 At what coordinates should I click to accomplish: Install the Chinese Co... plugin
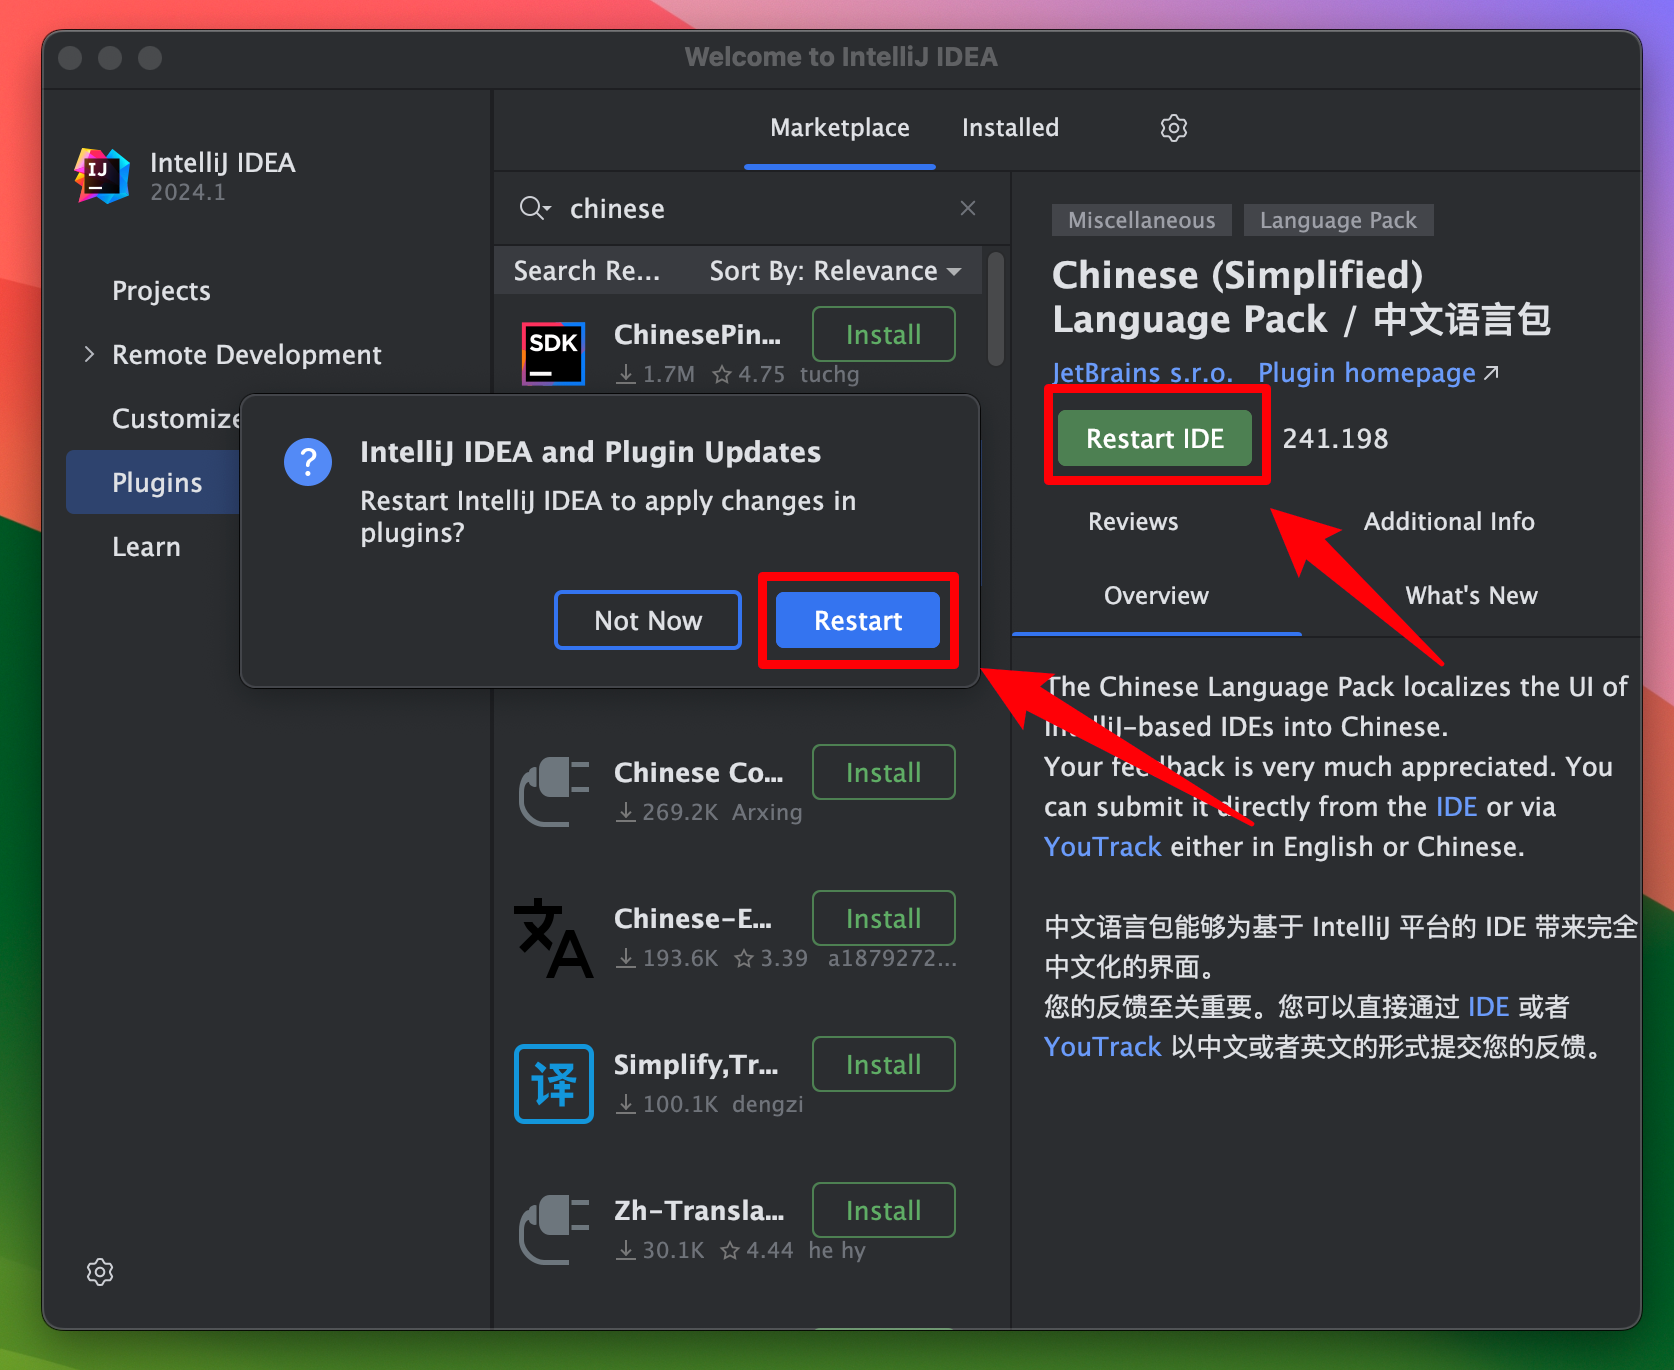tap(884, 772)
